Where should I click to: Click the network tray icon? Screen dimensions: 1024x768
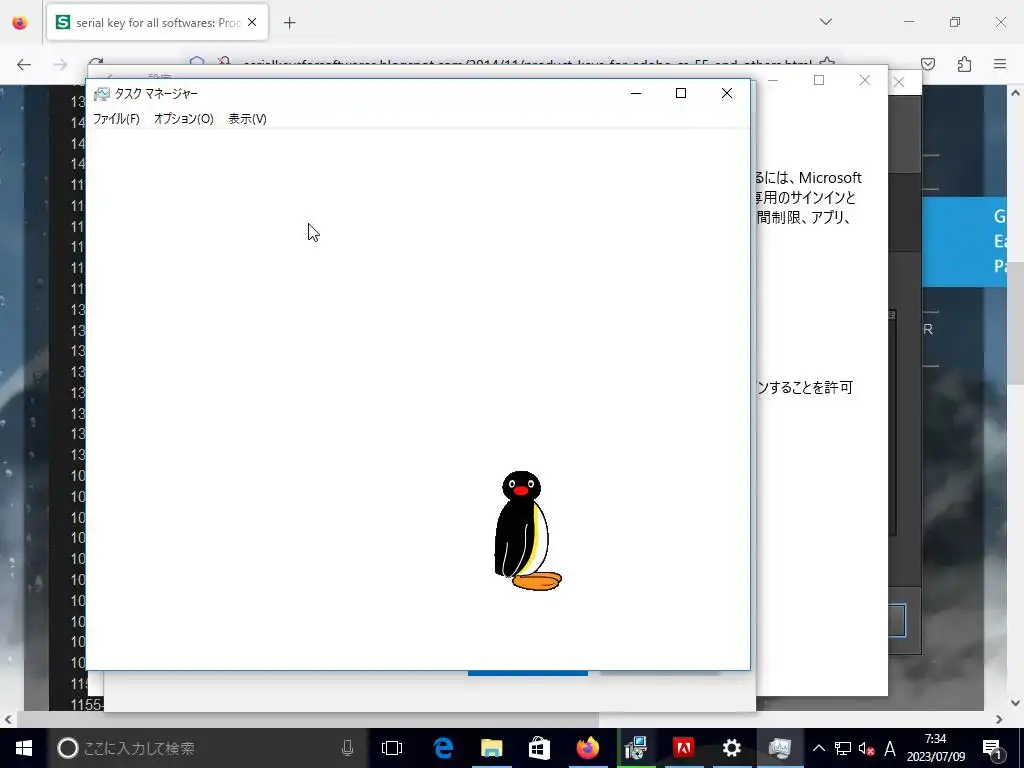(842, 748)
